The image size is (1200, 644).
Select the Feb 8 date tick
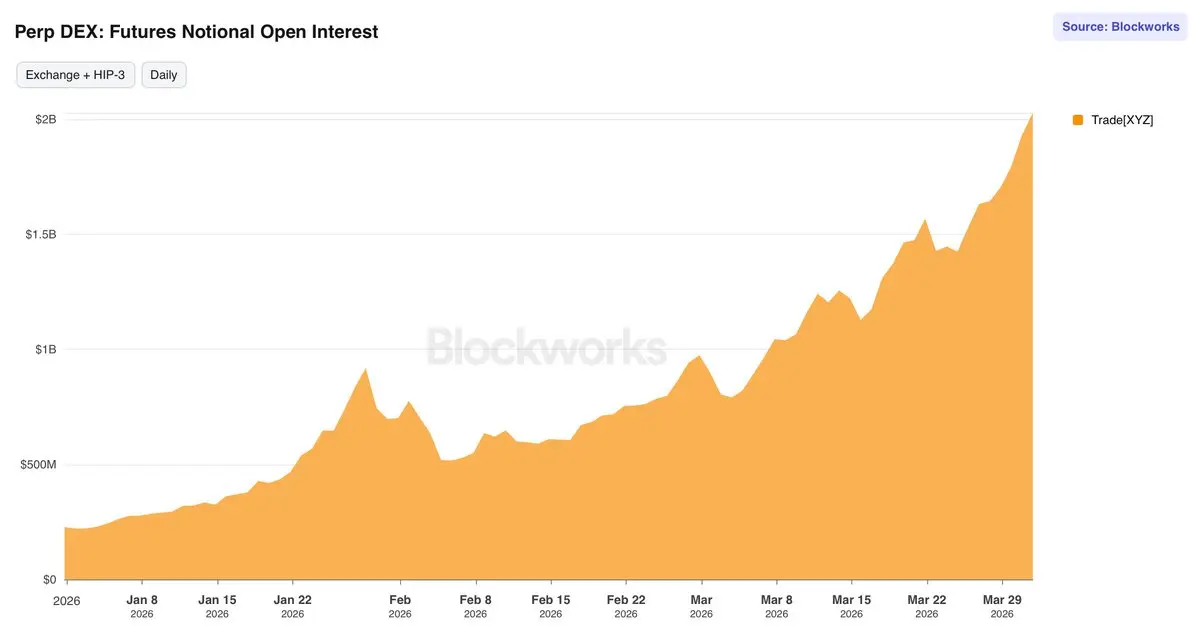click(476, 606)
